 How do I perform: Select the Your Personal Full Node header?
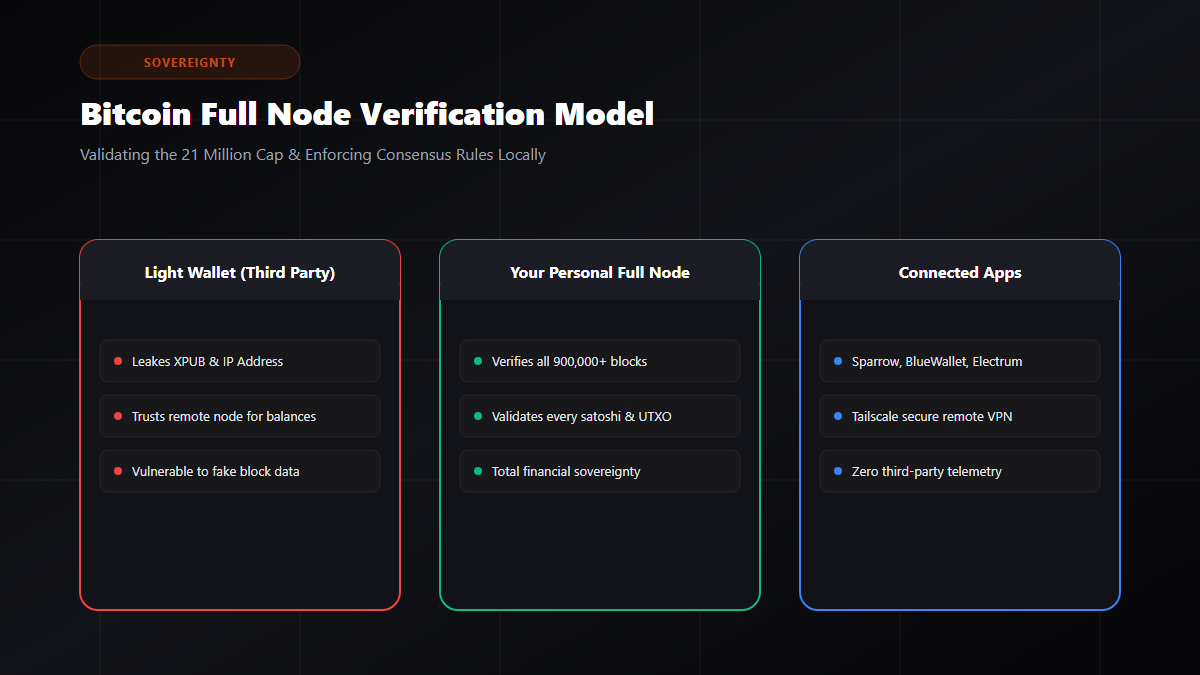[x=600, y=272]
